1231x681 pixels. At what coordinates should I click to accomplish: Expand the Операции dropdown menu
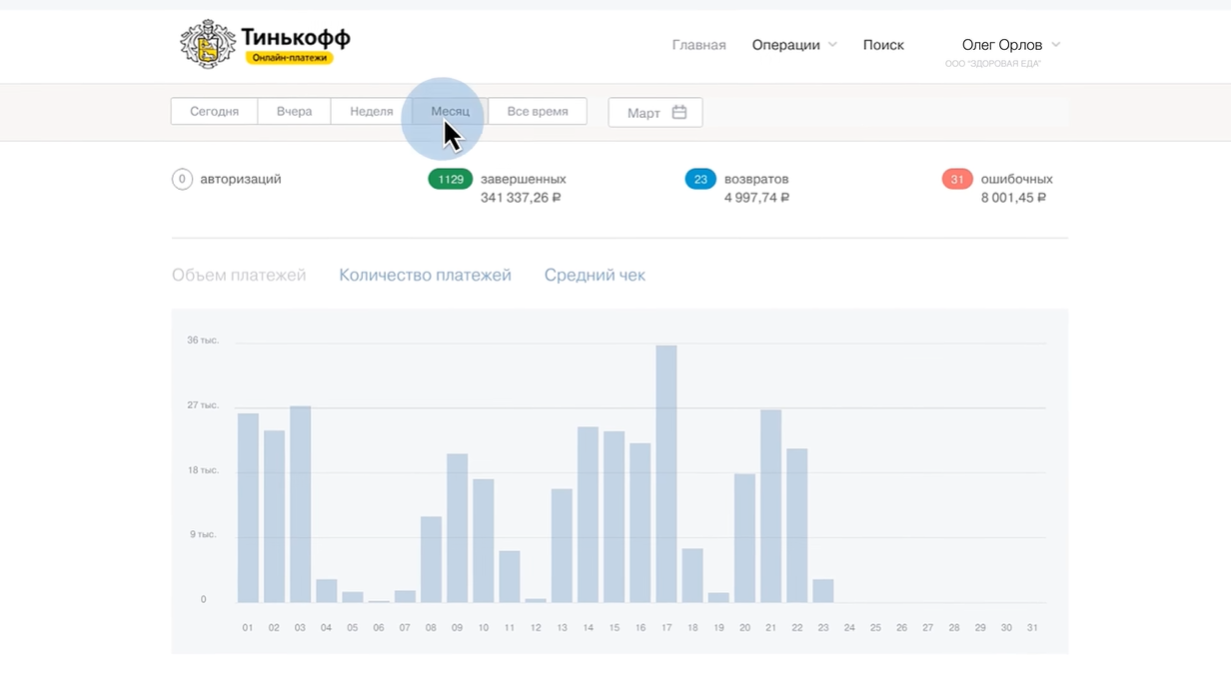pyautogui.click(x=794, y=45)
